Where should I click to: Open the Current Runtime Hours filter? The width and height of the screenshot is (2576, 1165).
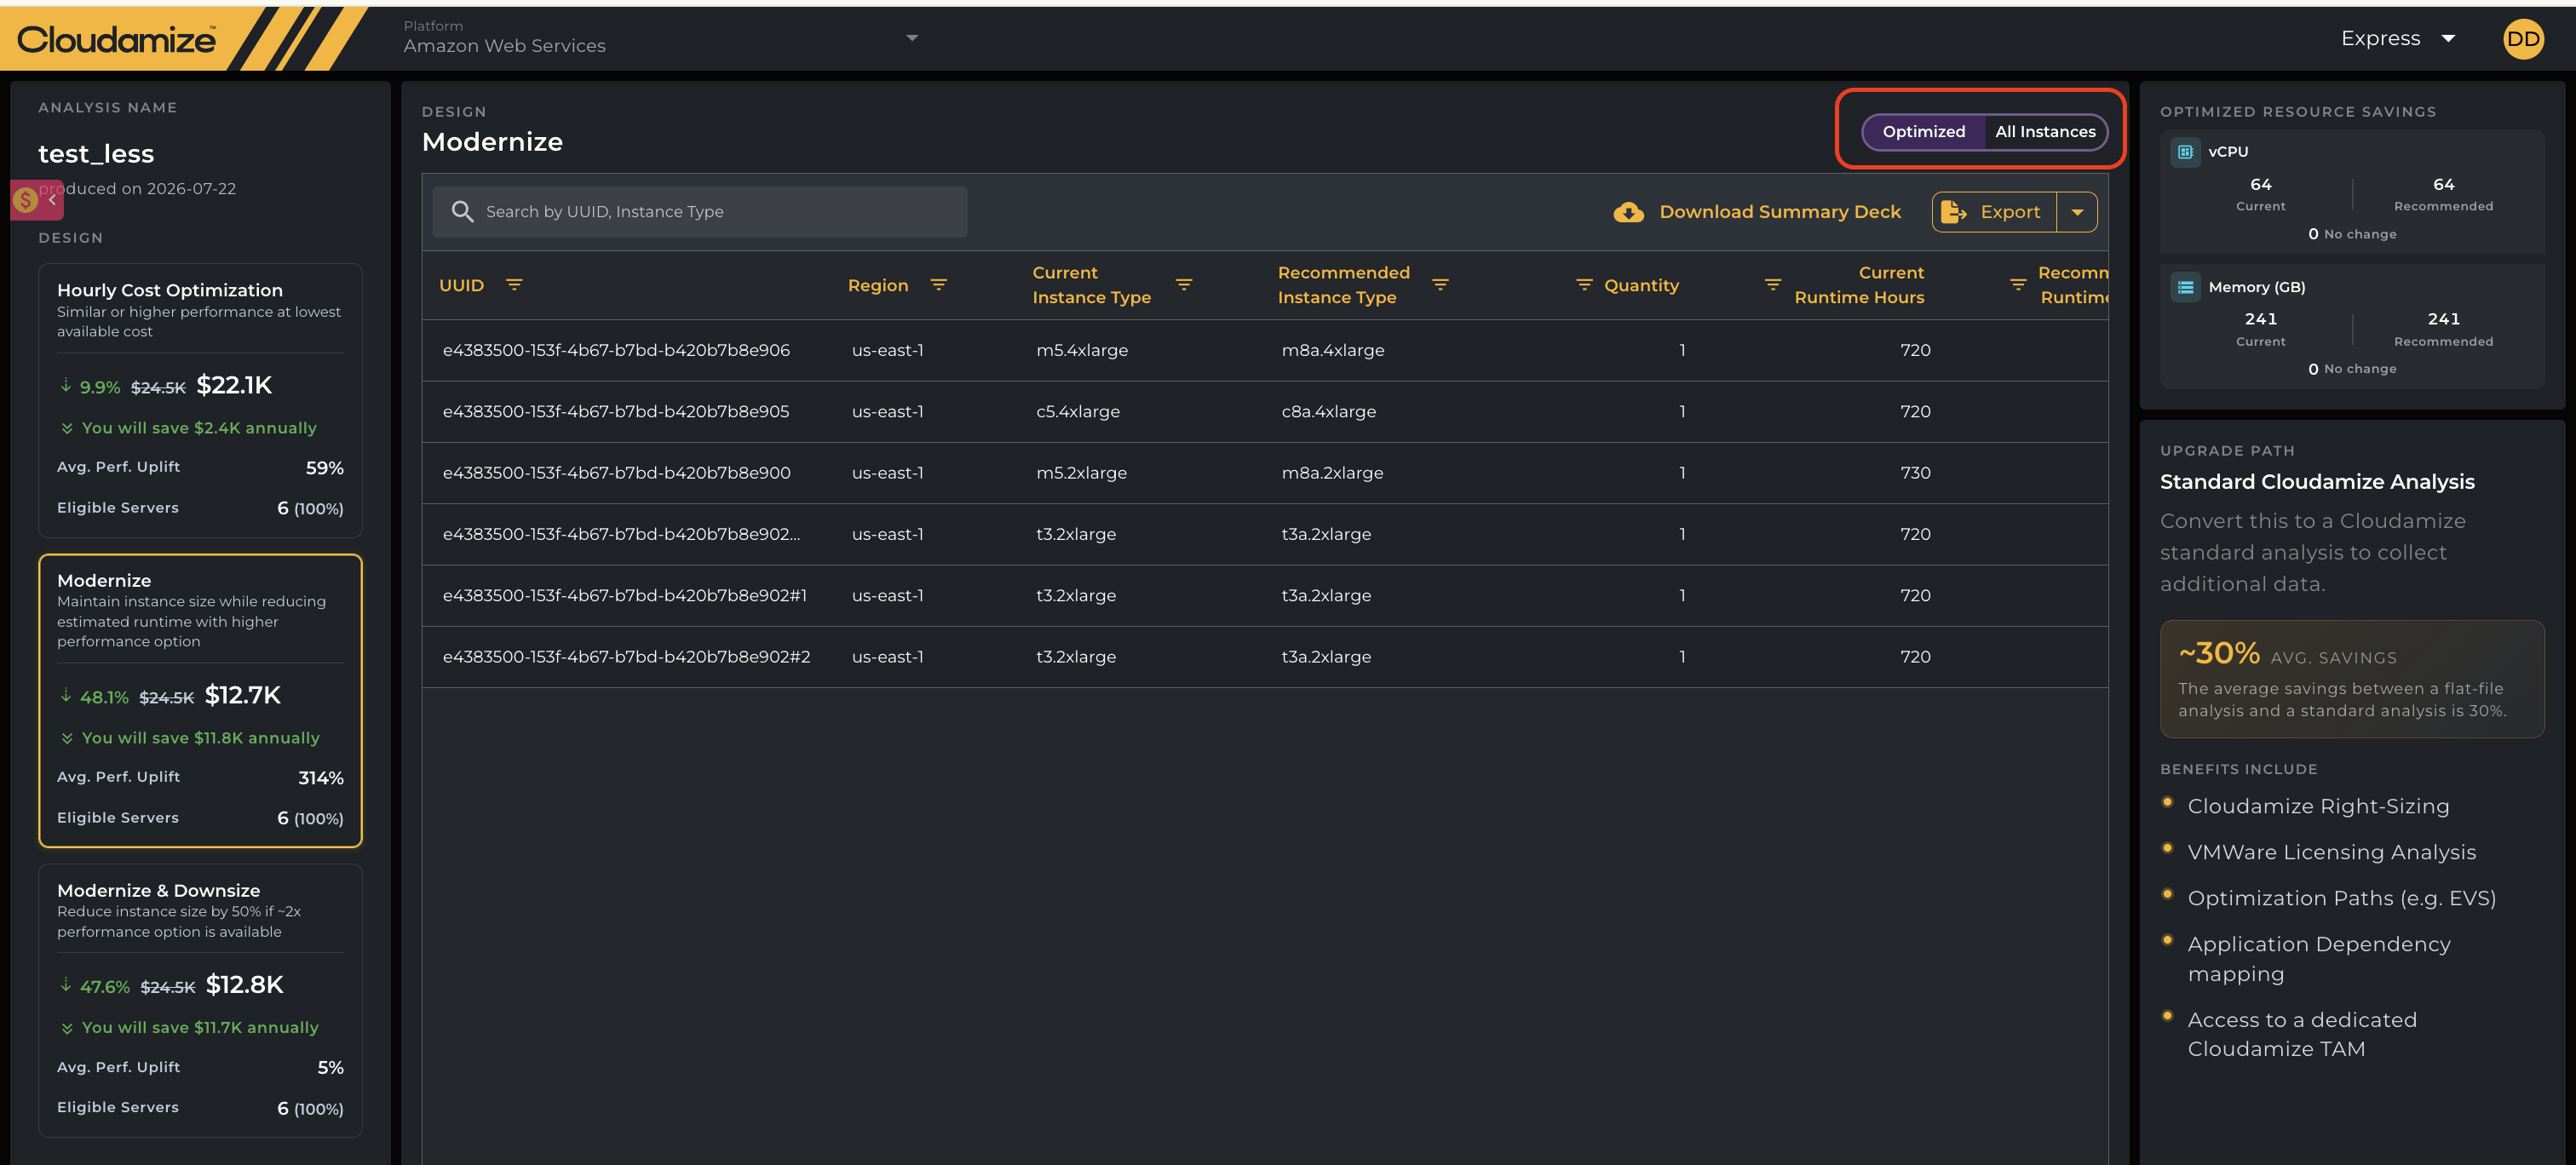pos(1772,285)
